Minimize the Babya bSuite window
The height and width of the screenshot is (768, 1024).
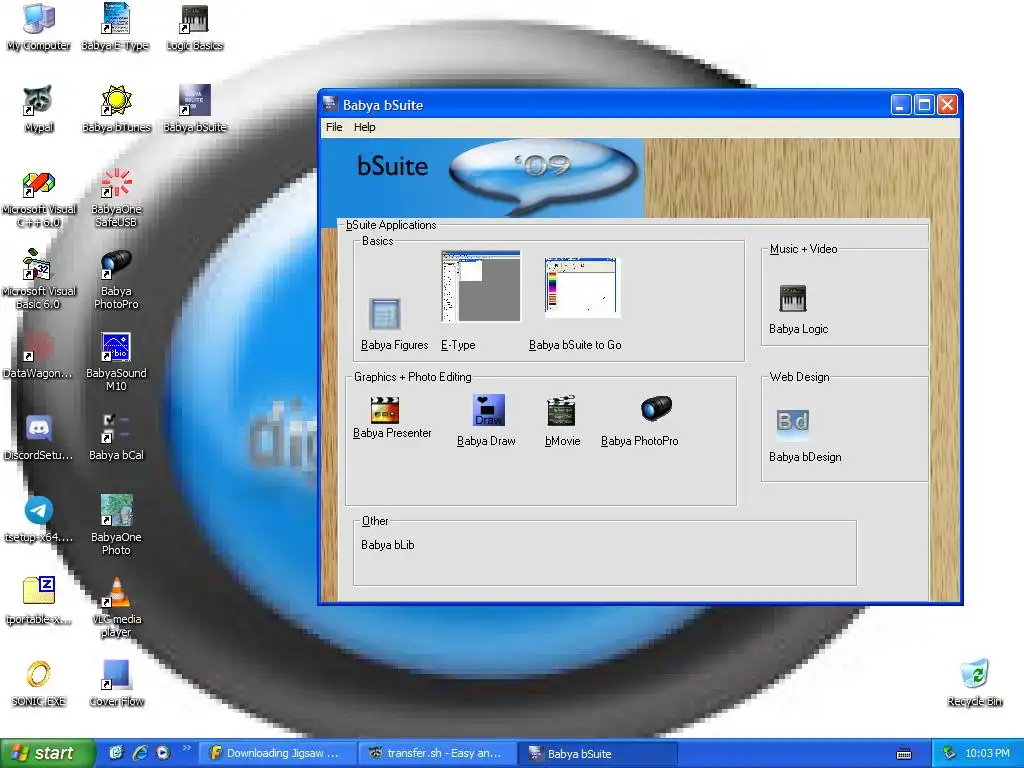click(x=901, y=104)
